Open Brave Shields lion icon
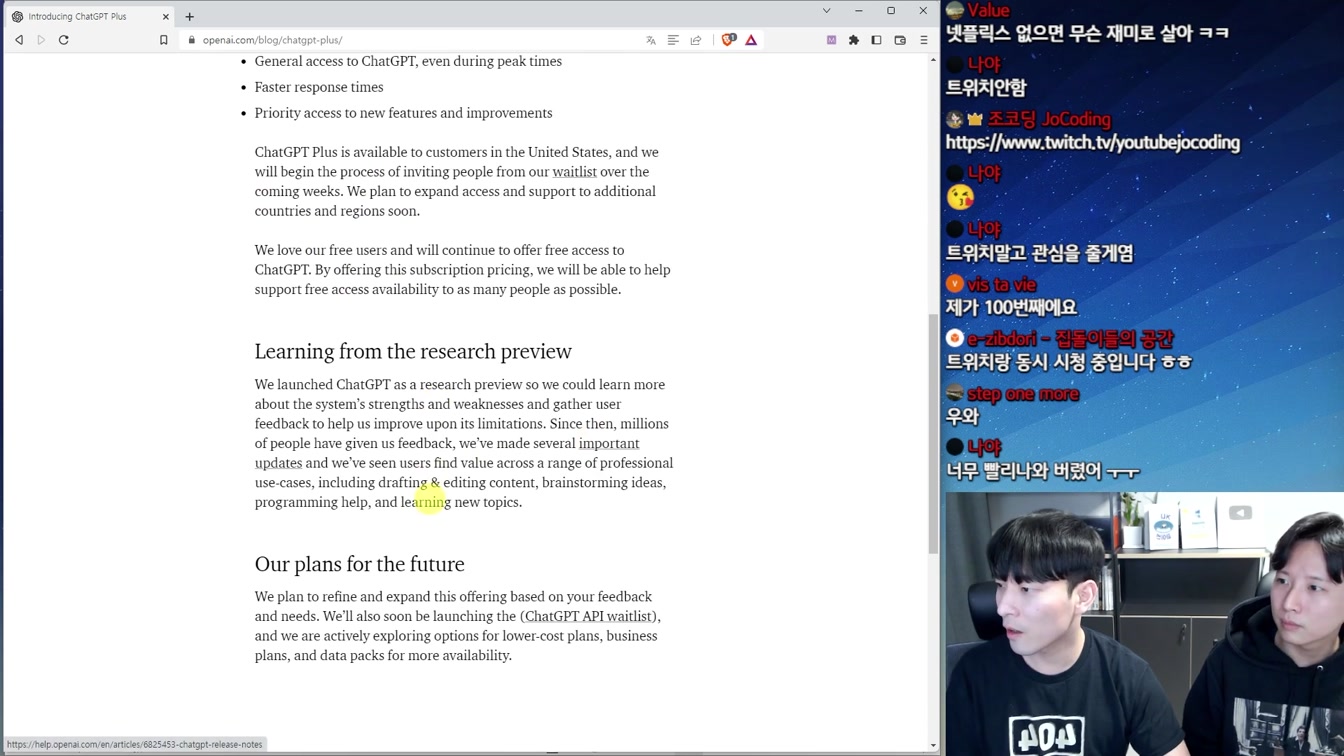Image resolution: width=1344 pixels, height=756 pixels. [x=728, y=40]
